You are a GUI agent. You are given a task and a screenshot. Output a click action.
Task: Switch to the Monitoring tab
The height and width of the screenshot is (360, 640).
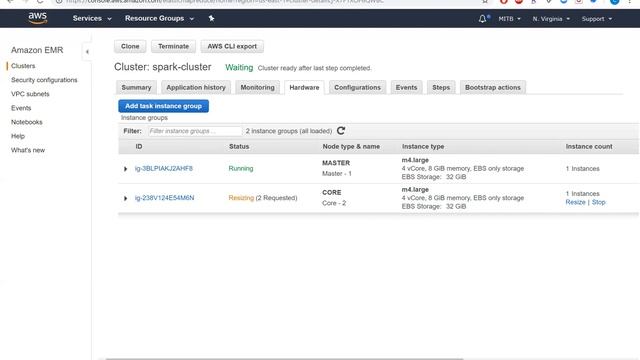click(258, 87)
